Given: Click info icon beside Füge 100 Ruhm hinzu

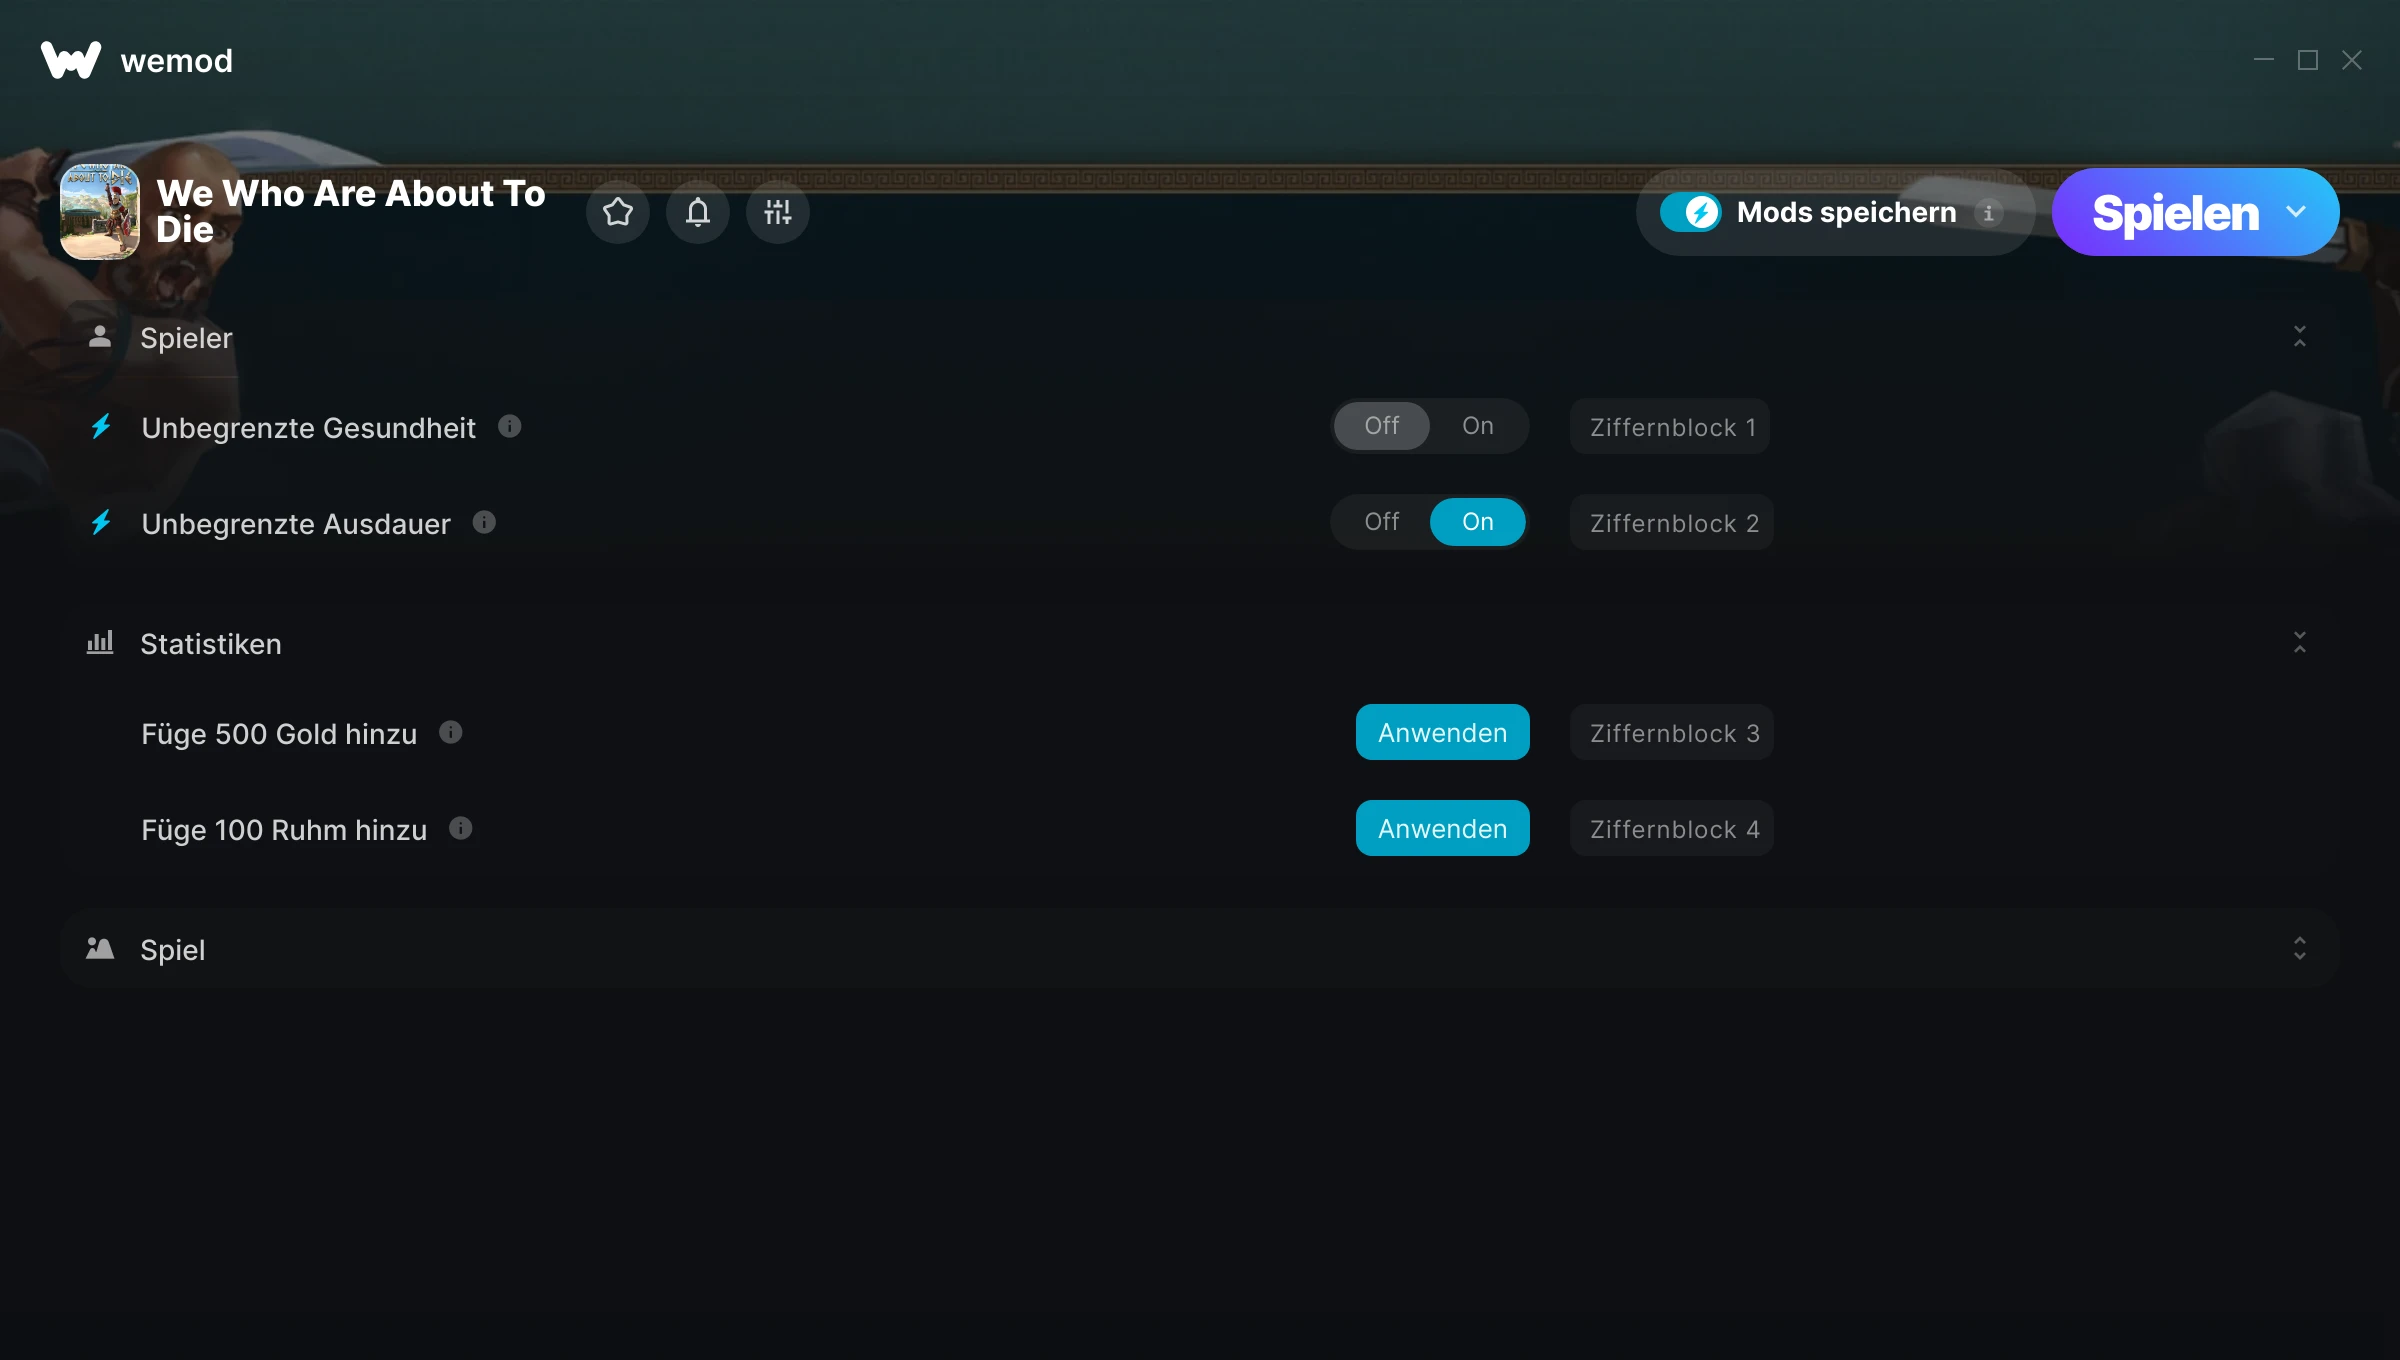Looking at the screenshot, I should coord(460,829).
